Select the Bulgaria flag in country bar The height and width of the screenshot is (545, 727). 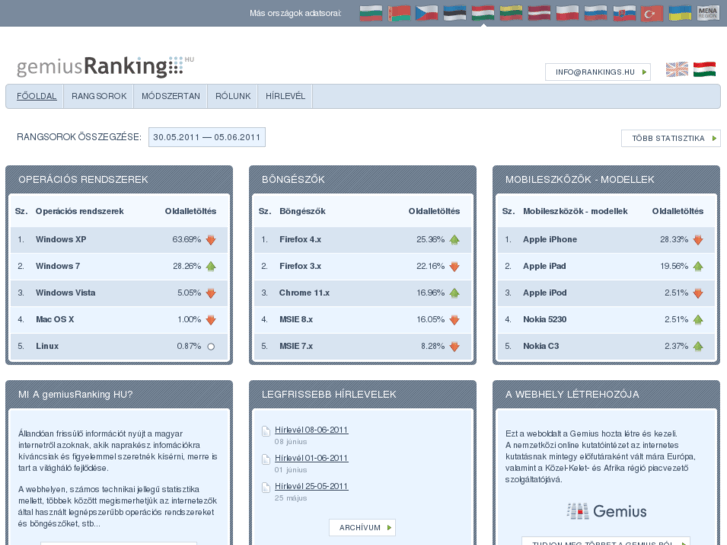(x=371, y=13)
